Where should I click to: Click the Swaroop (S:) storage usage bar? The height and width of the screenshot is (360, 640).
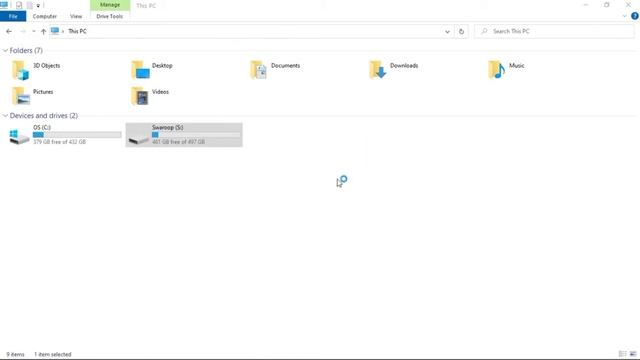196,135
